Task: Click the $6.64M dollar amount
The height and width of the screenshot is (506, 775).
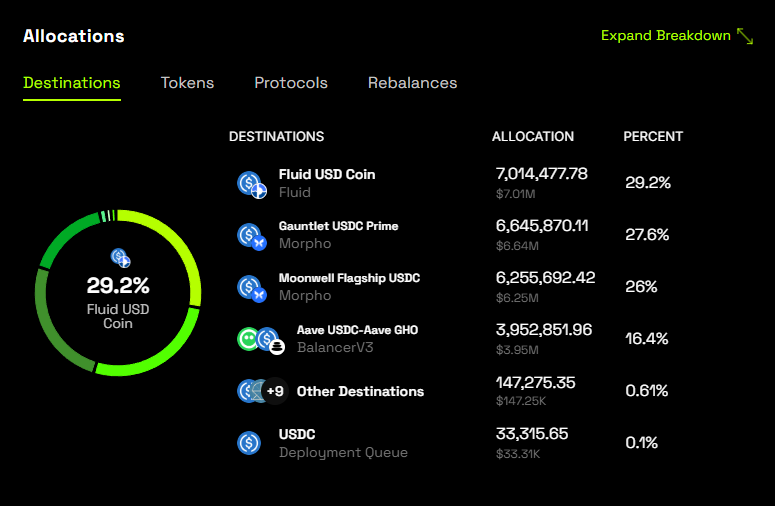Action: pyautogui.click(x=517, y=246)
